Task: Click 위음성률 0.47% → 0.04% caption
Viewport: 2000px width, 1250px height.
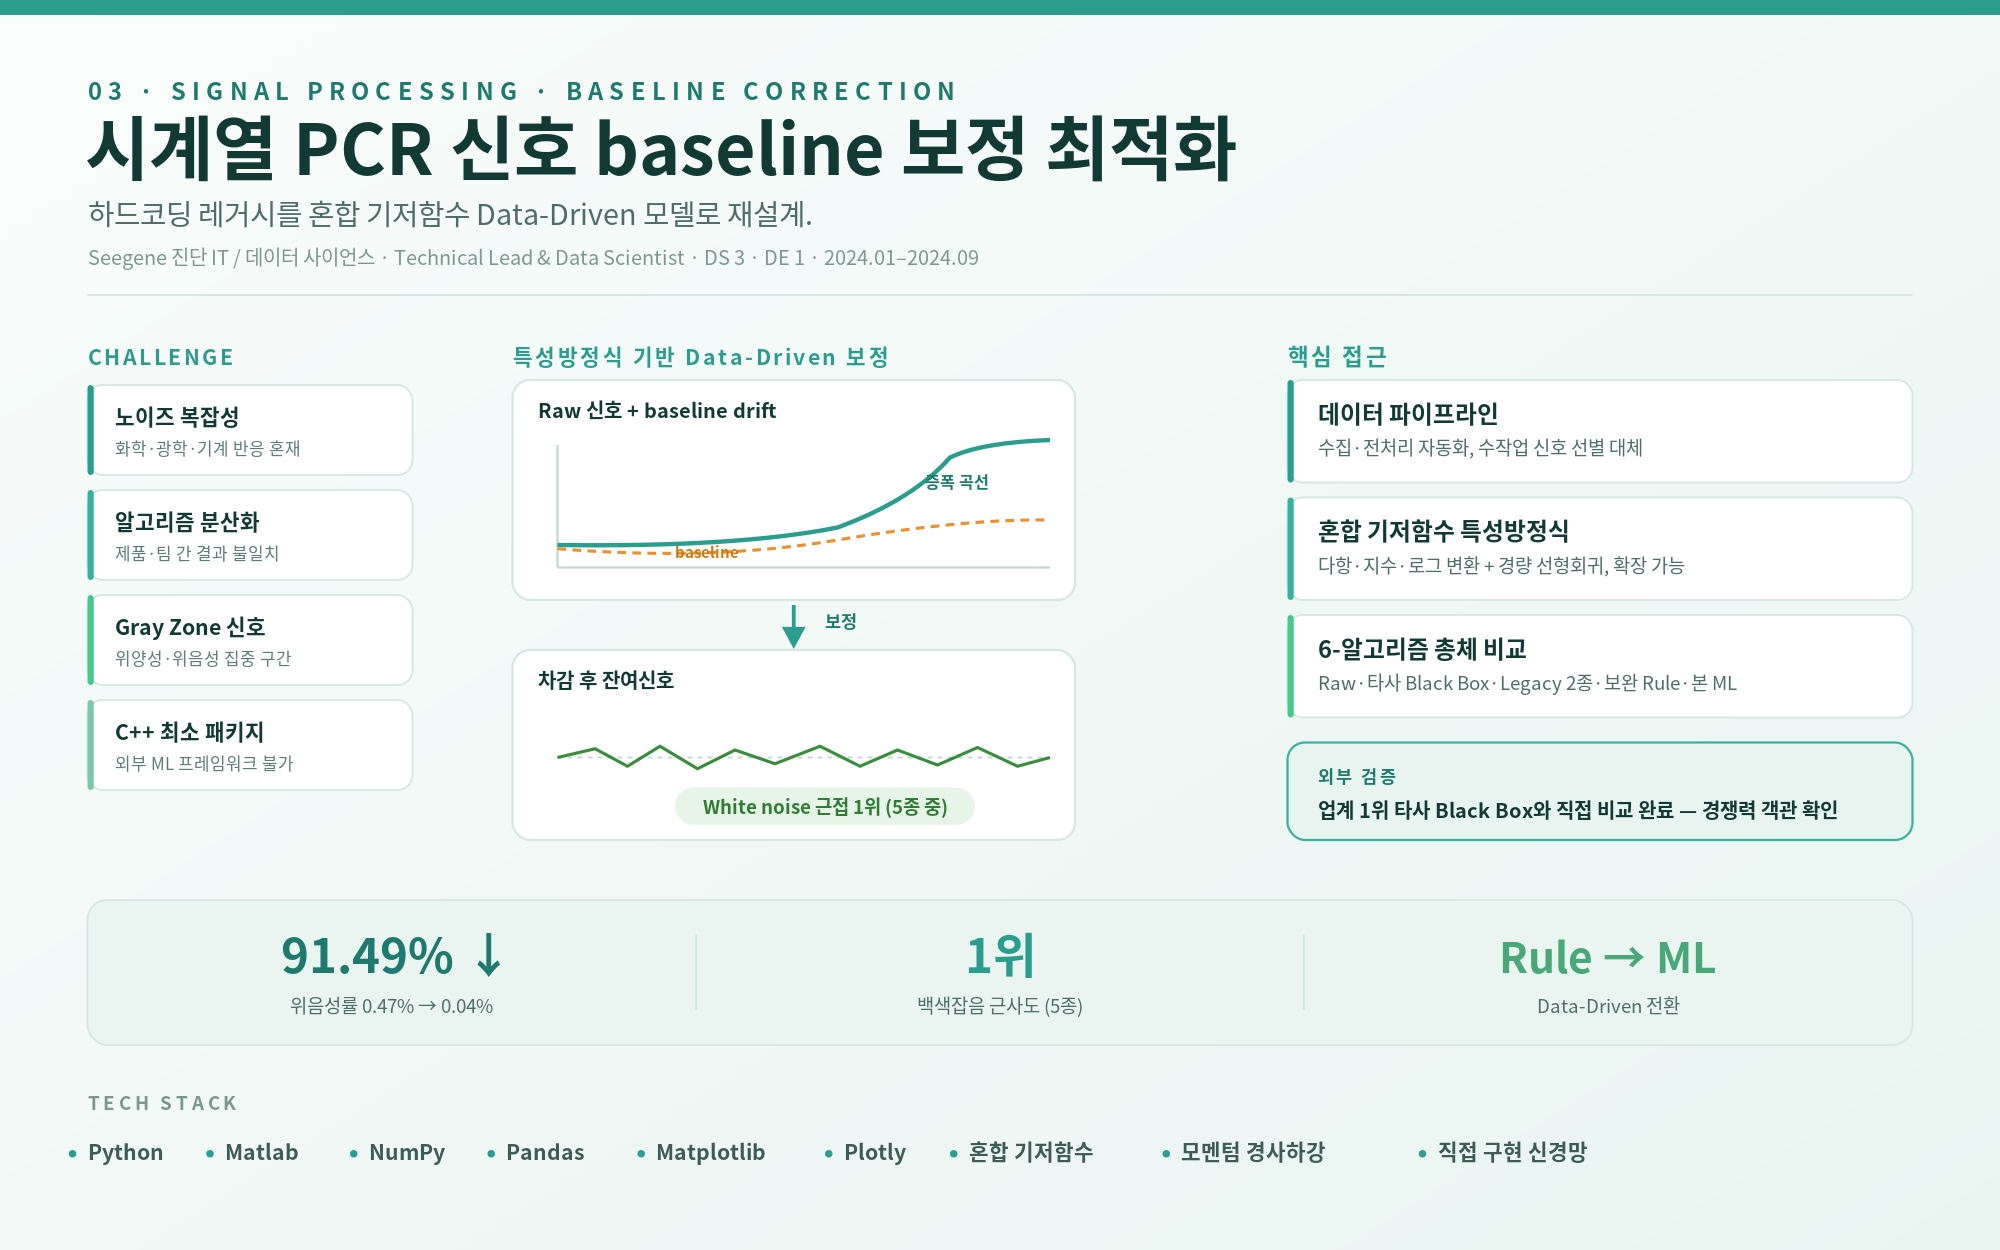Action: tap(391, 1006)
